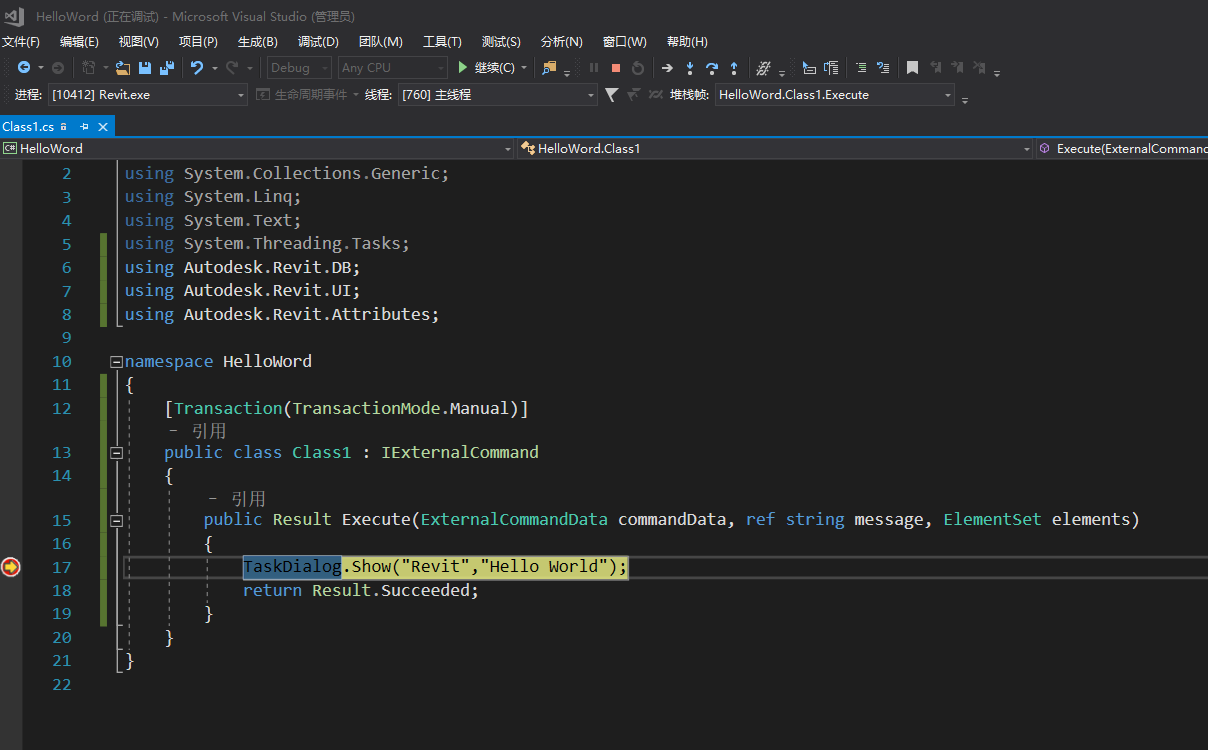Click the 引用 CodeLens link above Execute
1208x750 pixels.
(248, 498)
